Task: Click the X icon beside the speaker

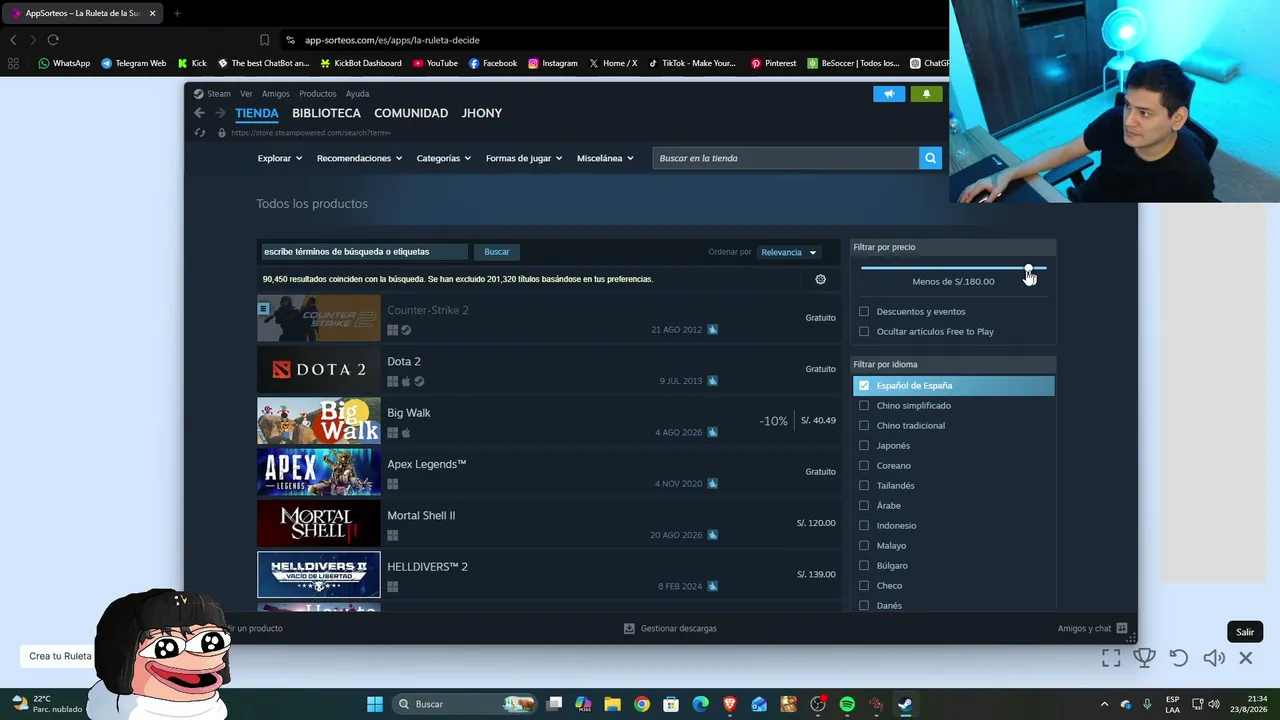Action: [1246, 658]
